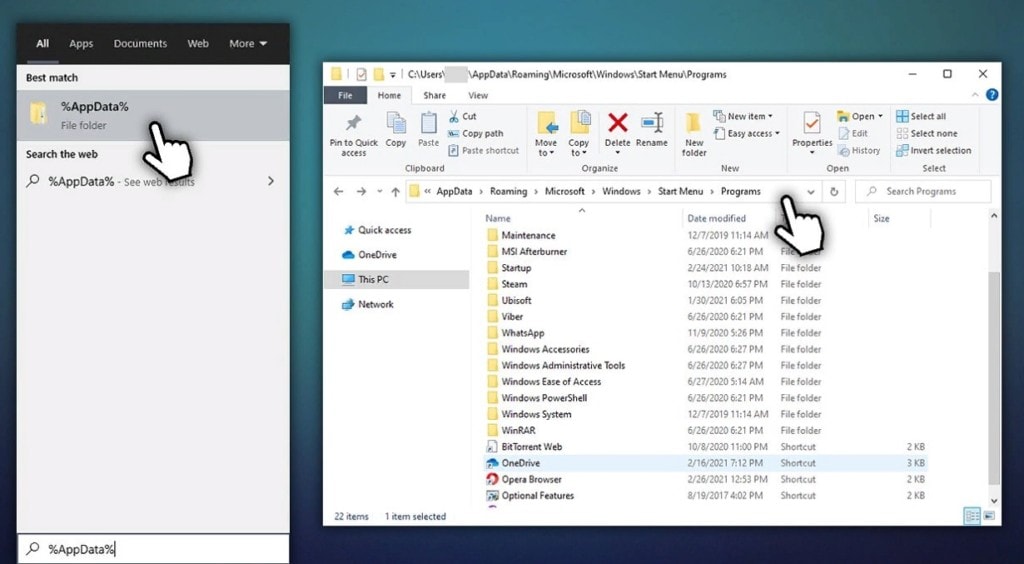Switch to the Share ribbon tab
This screenshot has height=564, width=1024.
(x=434, y=95)
